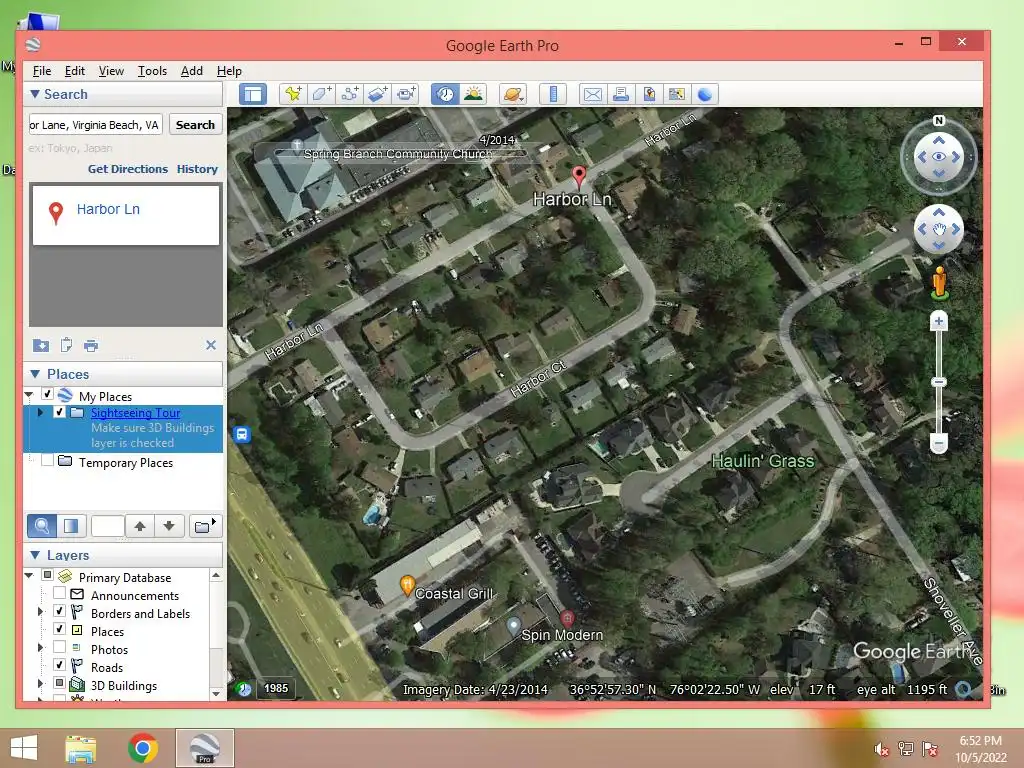
Task: Copy search results to My Places folder icon
Action: click(40, 345)
